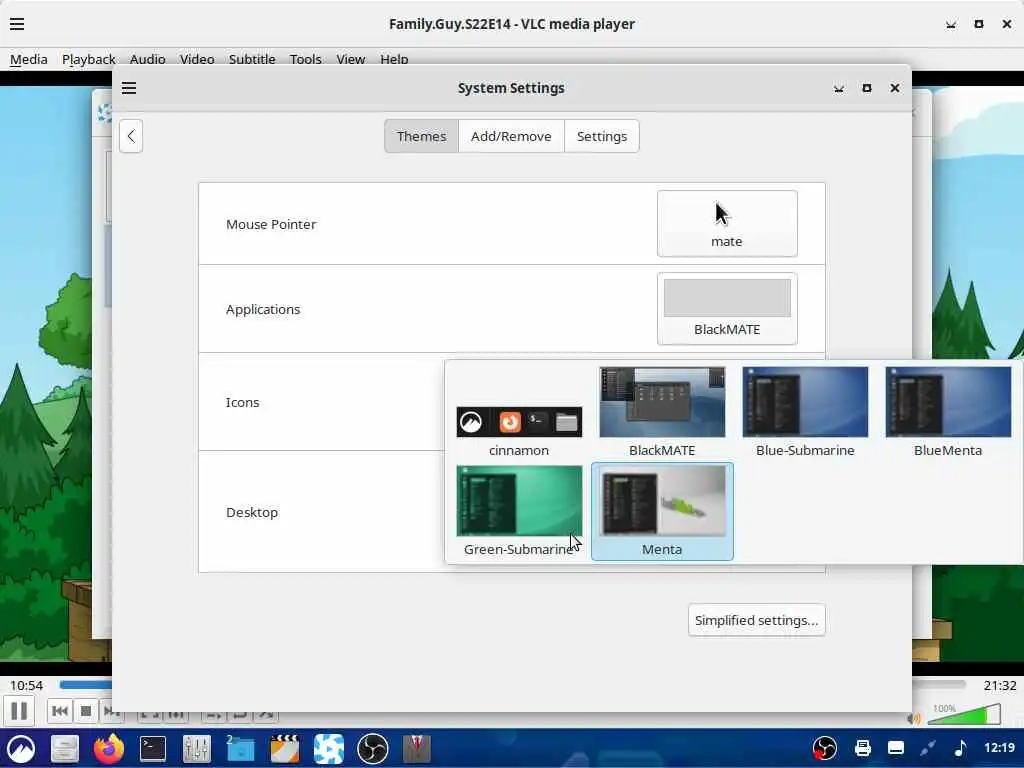Click the VLC mute speaker icon

click(913, 718)
